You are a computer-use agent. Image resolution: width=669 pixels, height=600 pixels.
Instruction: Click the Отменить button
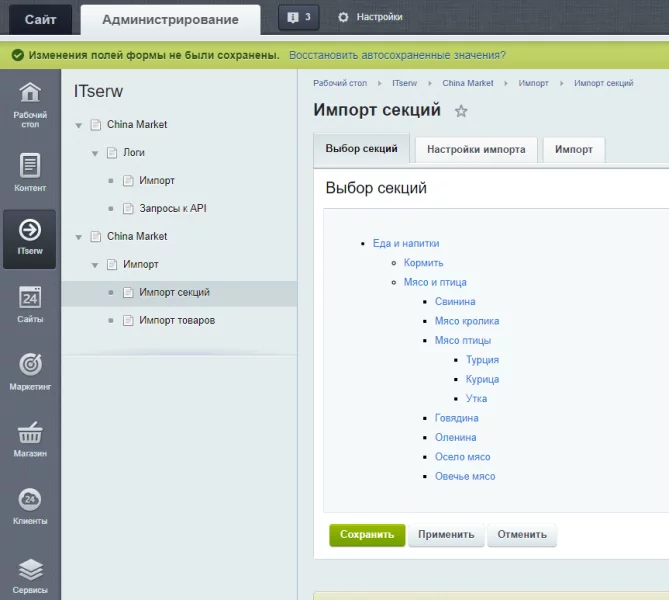coord(522,535)
